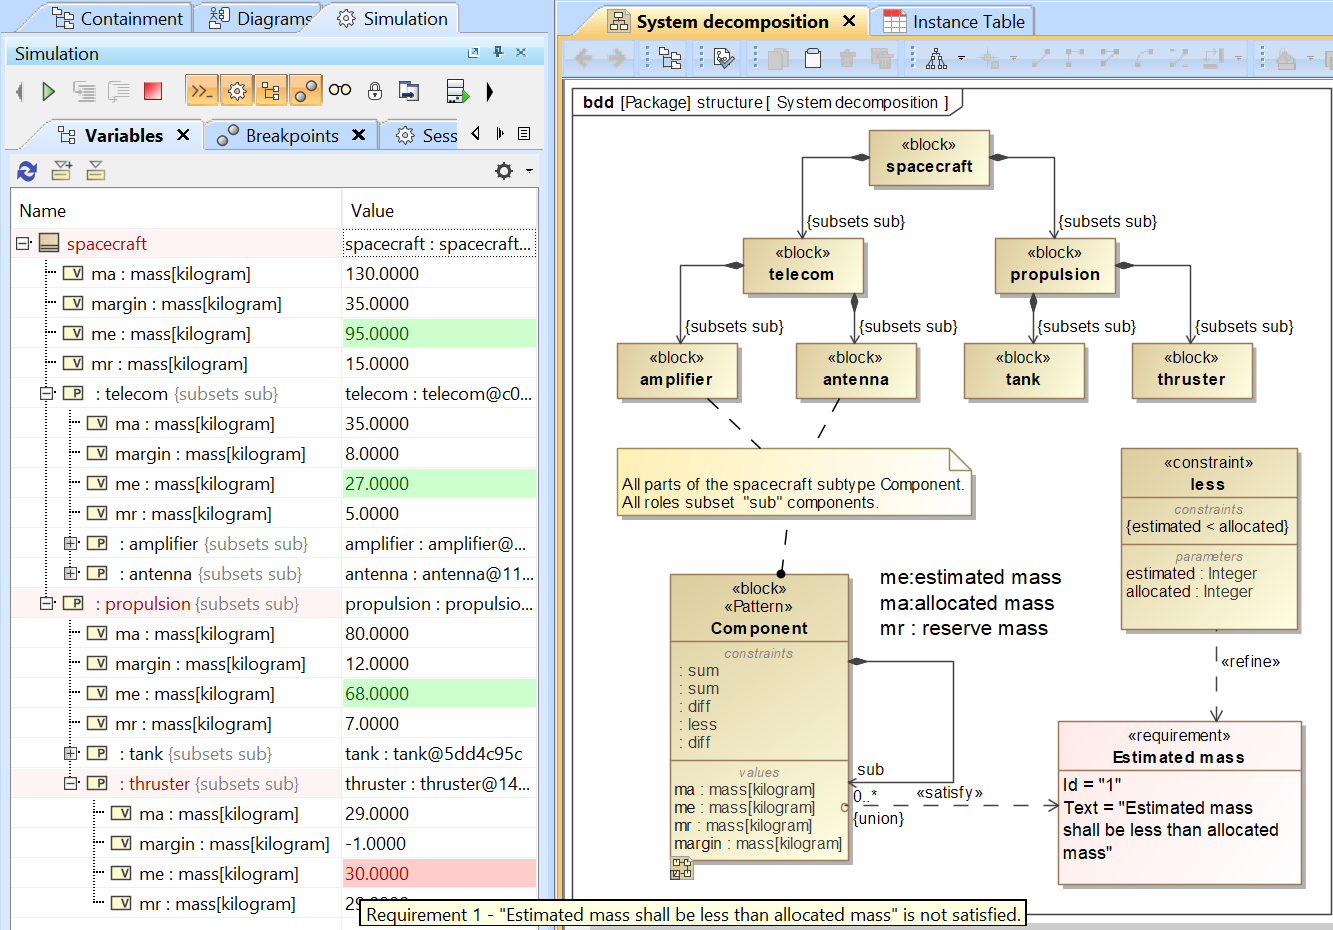
Task: Click the refresh variables icon
Action: [27, 171]
